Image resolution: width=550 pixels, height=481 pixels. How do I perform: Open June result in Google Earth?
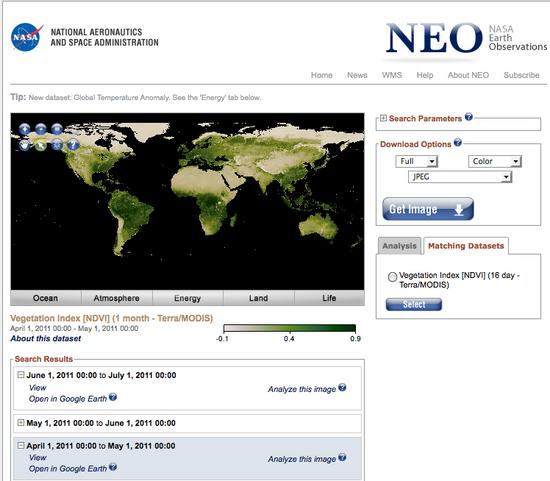pos(68,399)
